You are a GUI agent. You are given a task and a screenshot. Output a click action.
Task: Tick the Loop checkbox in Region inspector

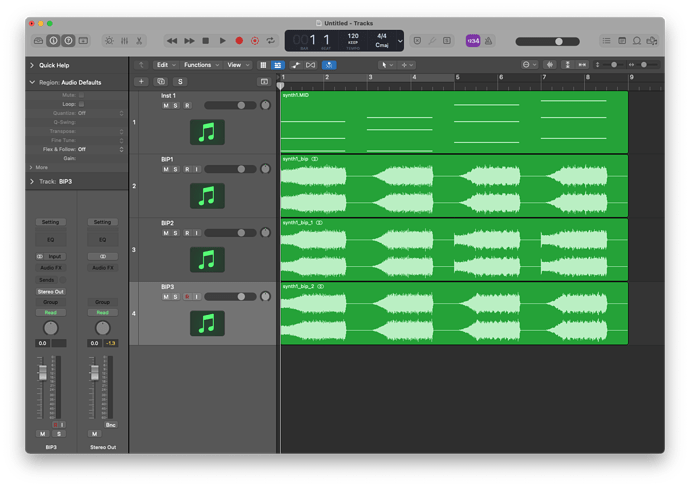pos(81,103)
